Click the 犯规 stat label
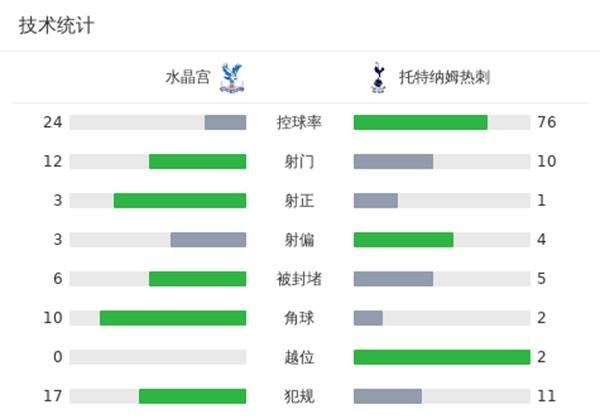 (x=299, y=396)
